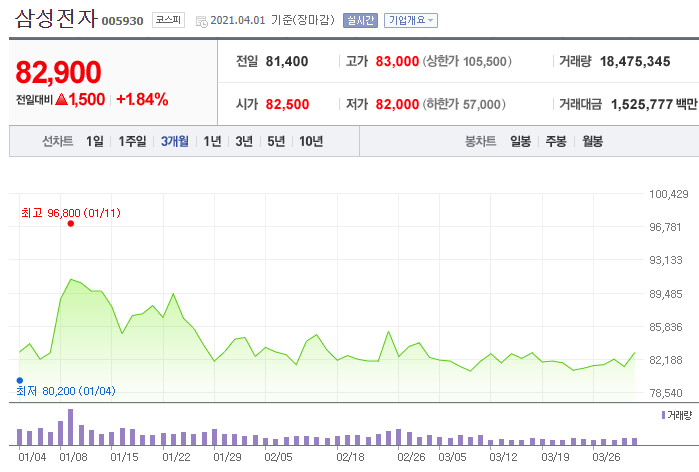Switch to the 주봉 candle chart

click(556, 141)
